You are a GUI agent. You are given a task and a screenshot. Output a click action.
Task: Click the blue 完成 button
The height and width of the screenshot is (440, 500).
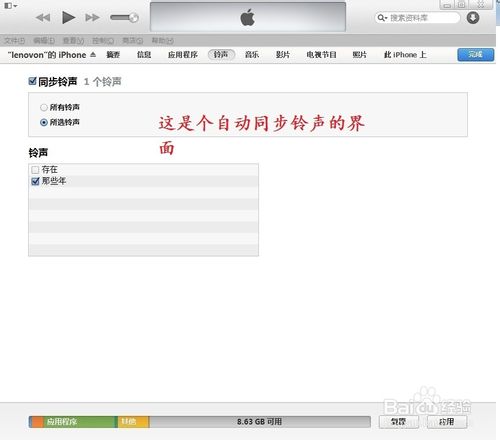click(476, 55)
